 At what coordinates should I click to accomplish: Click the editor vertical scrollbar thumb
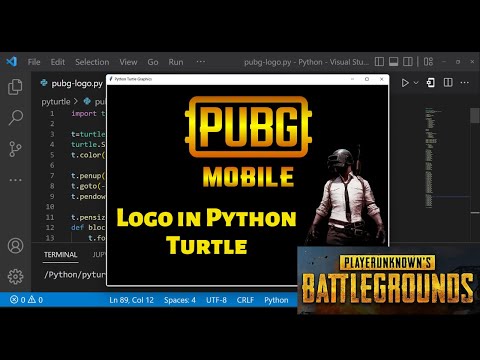tap(475, 116)
